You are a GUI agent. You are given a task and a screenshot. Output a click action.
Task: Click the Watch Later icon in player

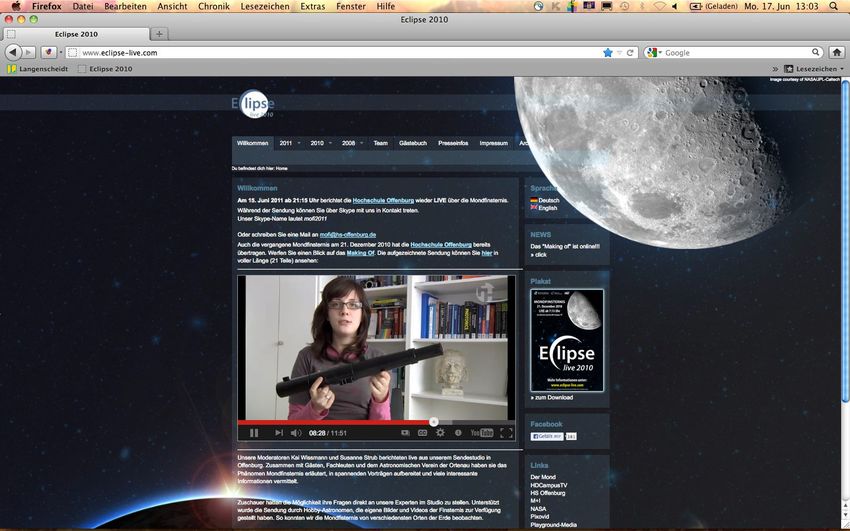tap(405, 433)
